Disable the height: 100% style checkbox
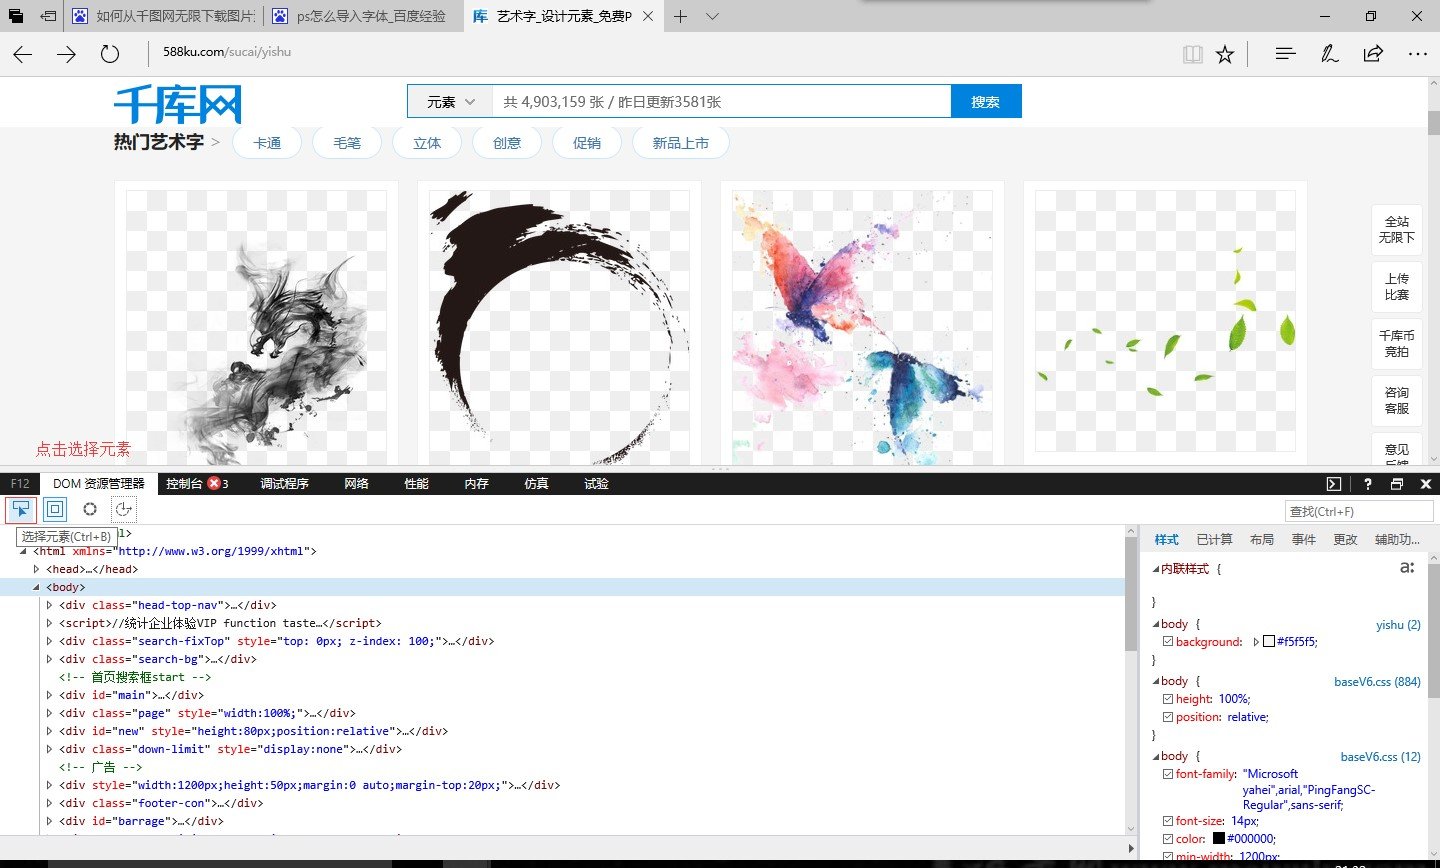This screenshot has height=868, width=1440. [1168, 699]
